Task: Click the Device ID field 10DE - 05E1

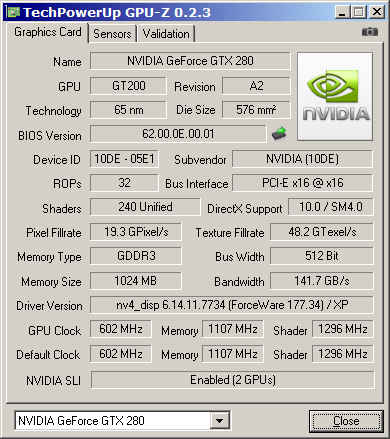Action: click(124, 159)
